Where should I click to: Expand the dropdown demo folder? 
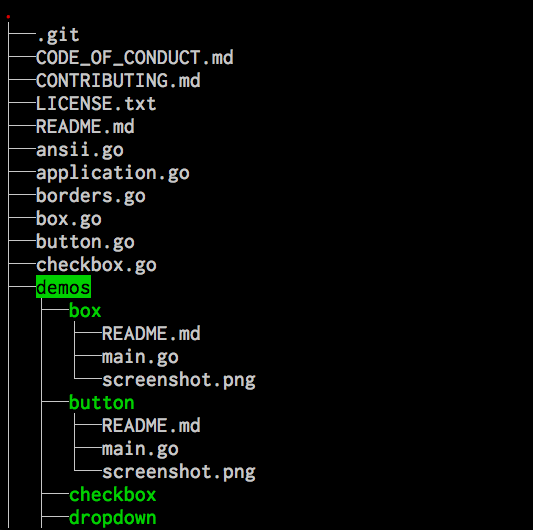point(113,518)
